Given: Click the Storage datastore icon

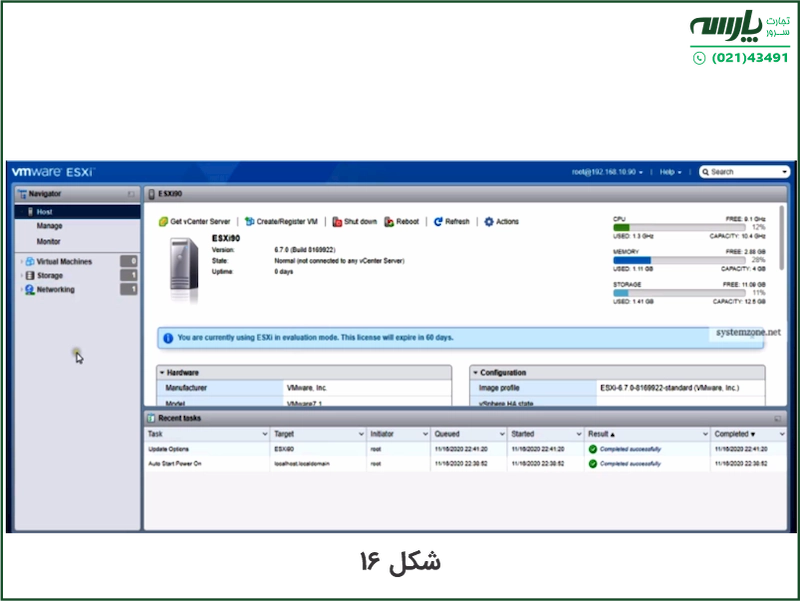Looking at the screenshot, I should (30, 276).
